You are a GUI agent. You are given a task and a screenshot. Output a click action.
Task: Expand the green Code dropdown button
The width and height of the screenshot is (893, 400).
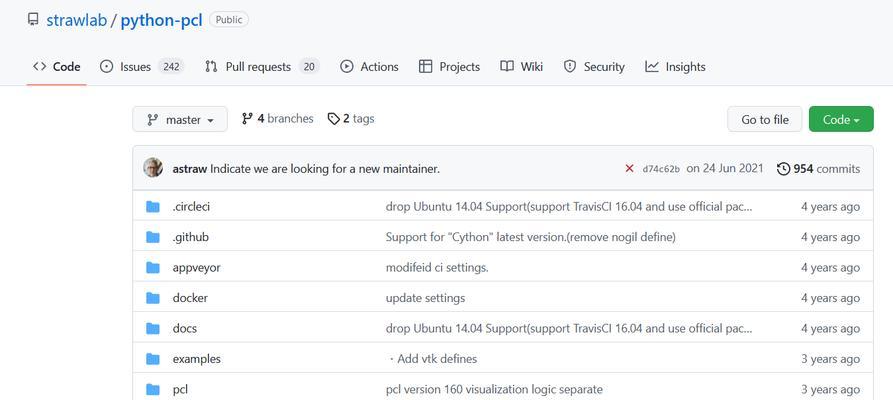tap(841, 119)
